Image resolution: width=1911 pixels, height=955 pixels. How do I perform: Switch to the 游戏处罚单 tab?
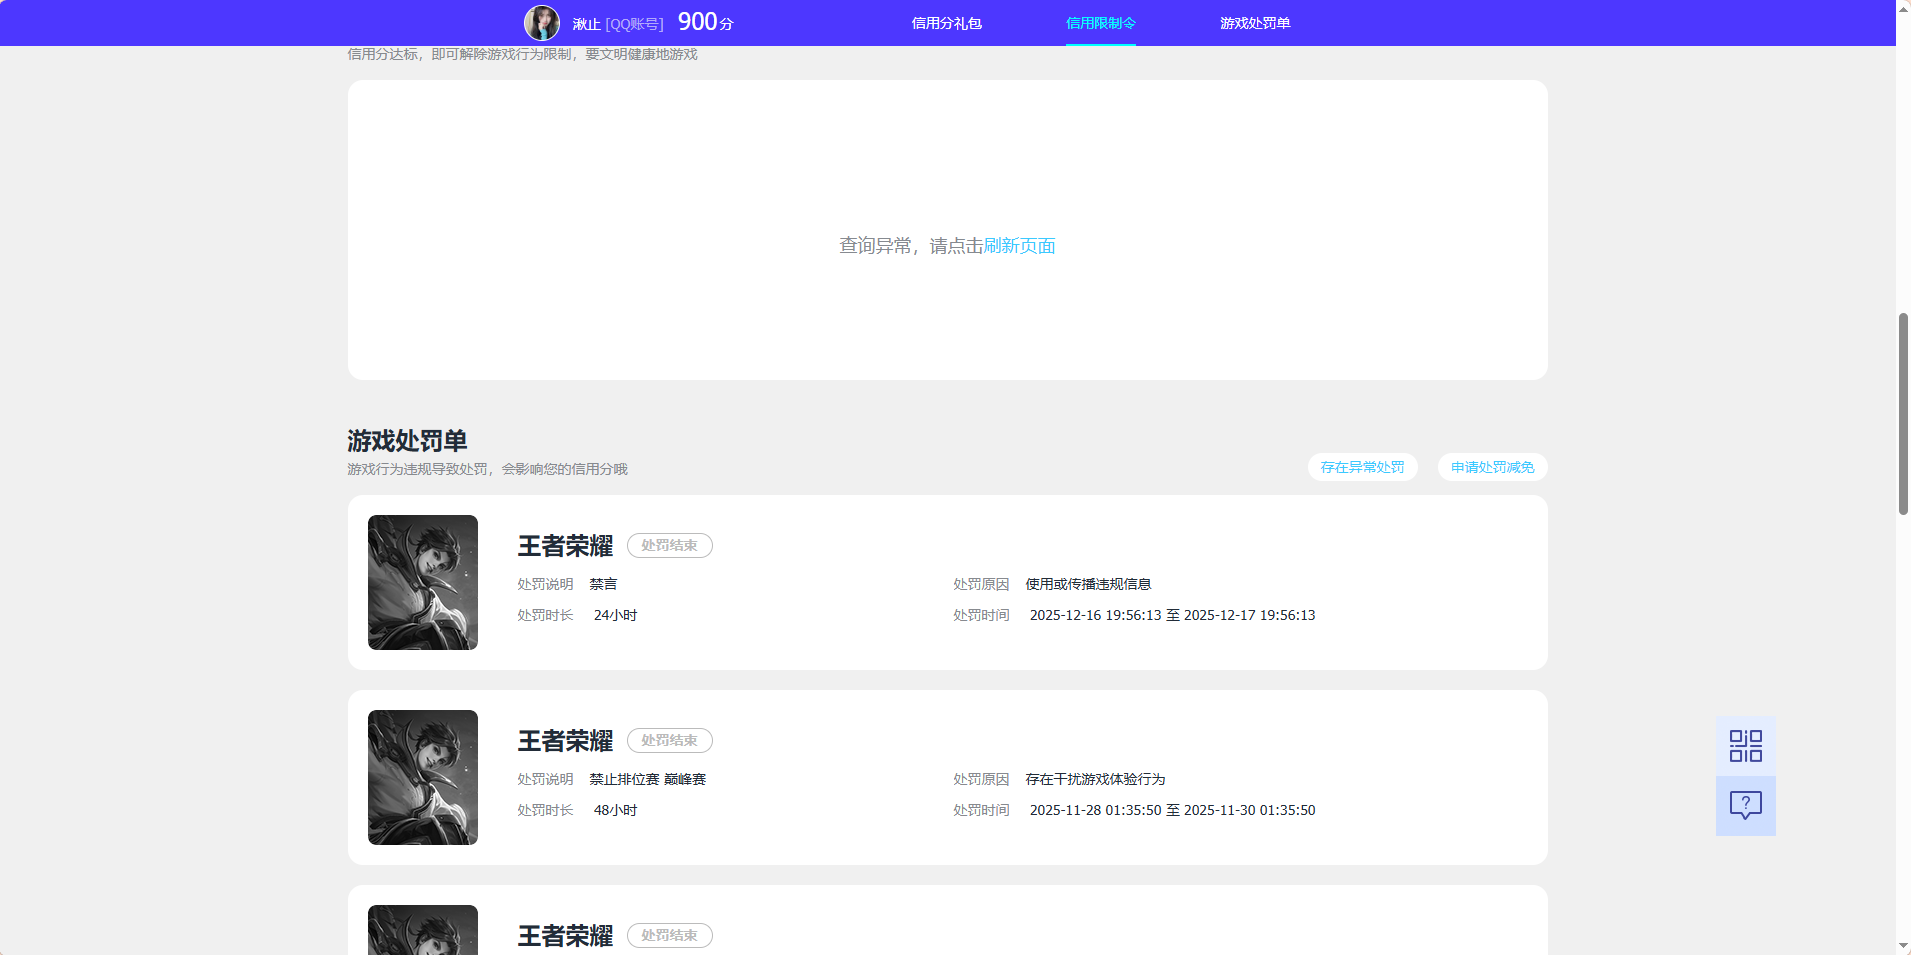pos(1254,23)
